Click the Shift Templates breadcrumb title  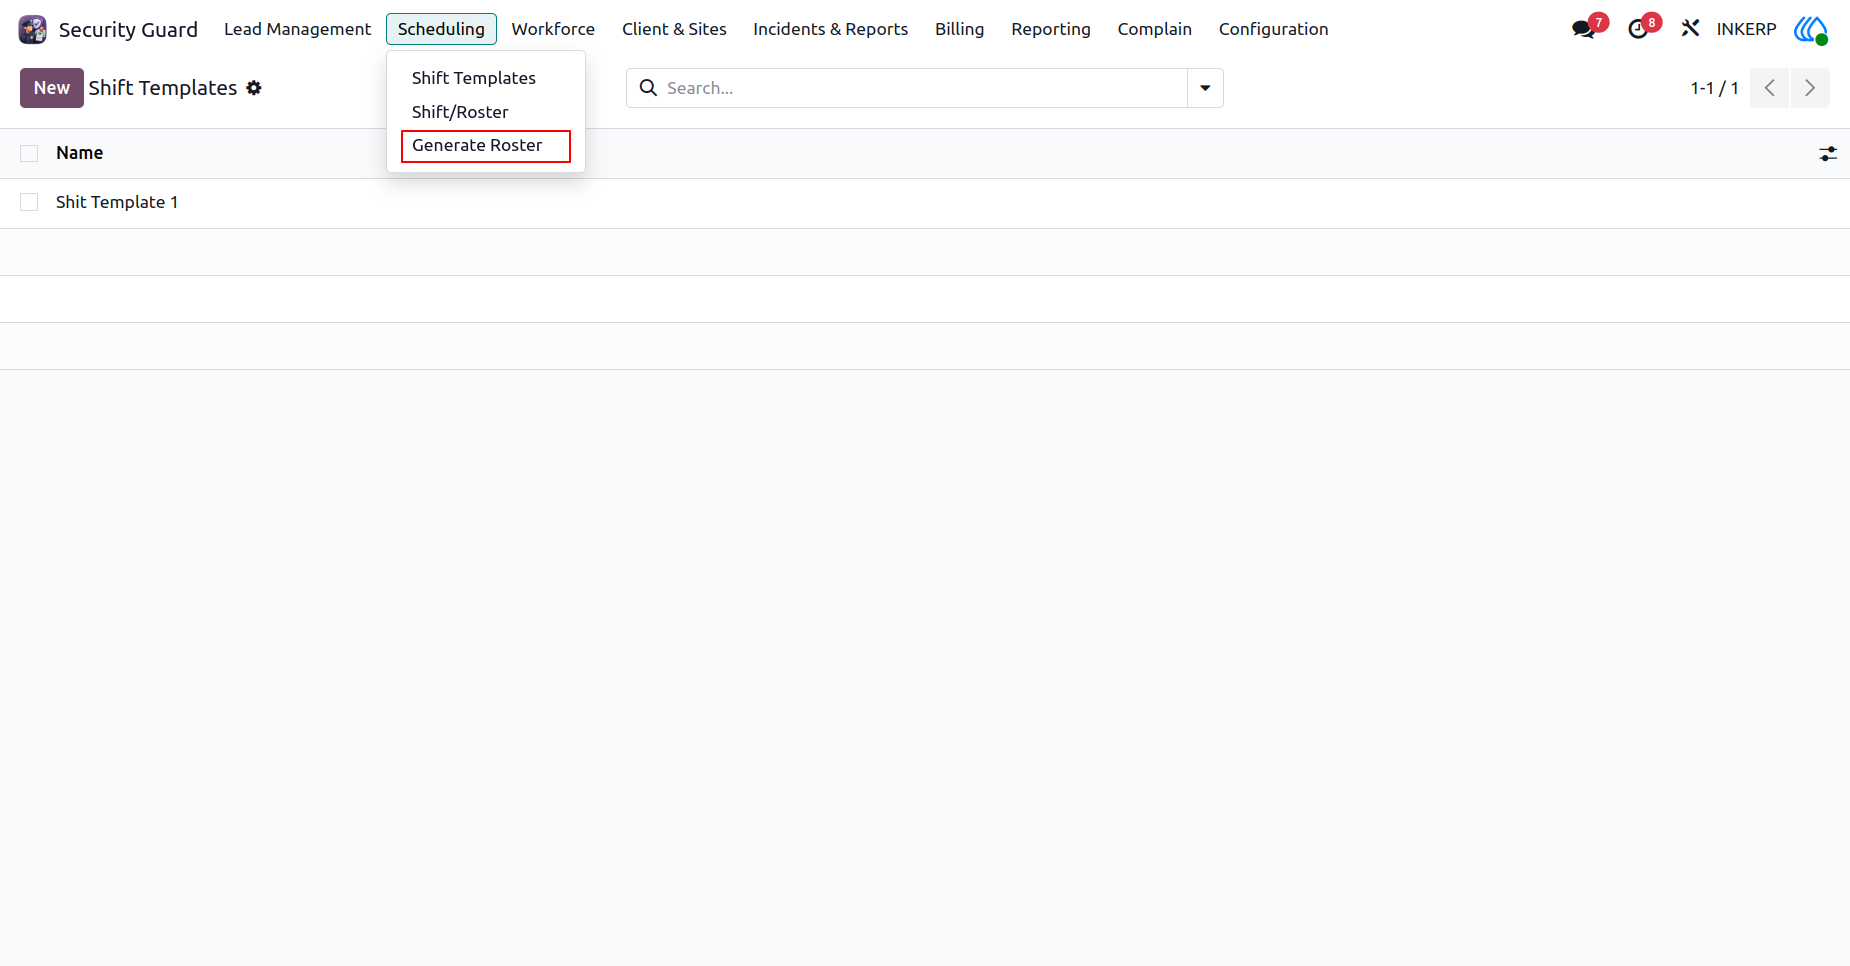point(163,88)
